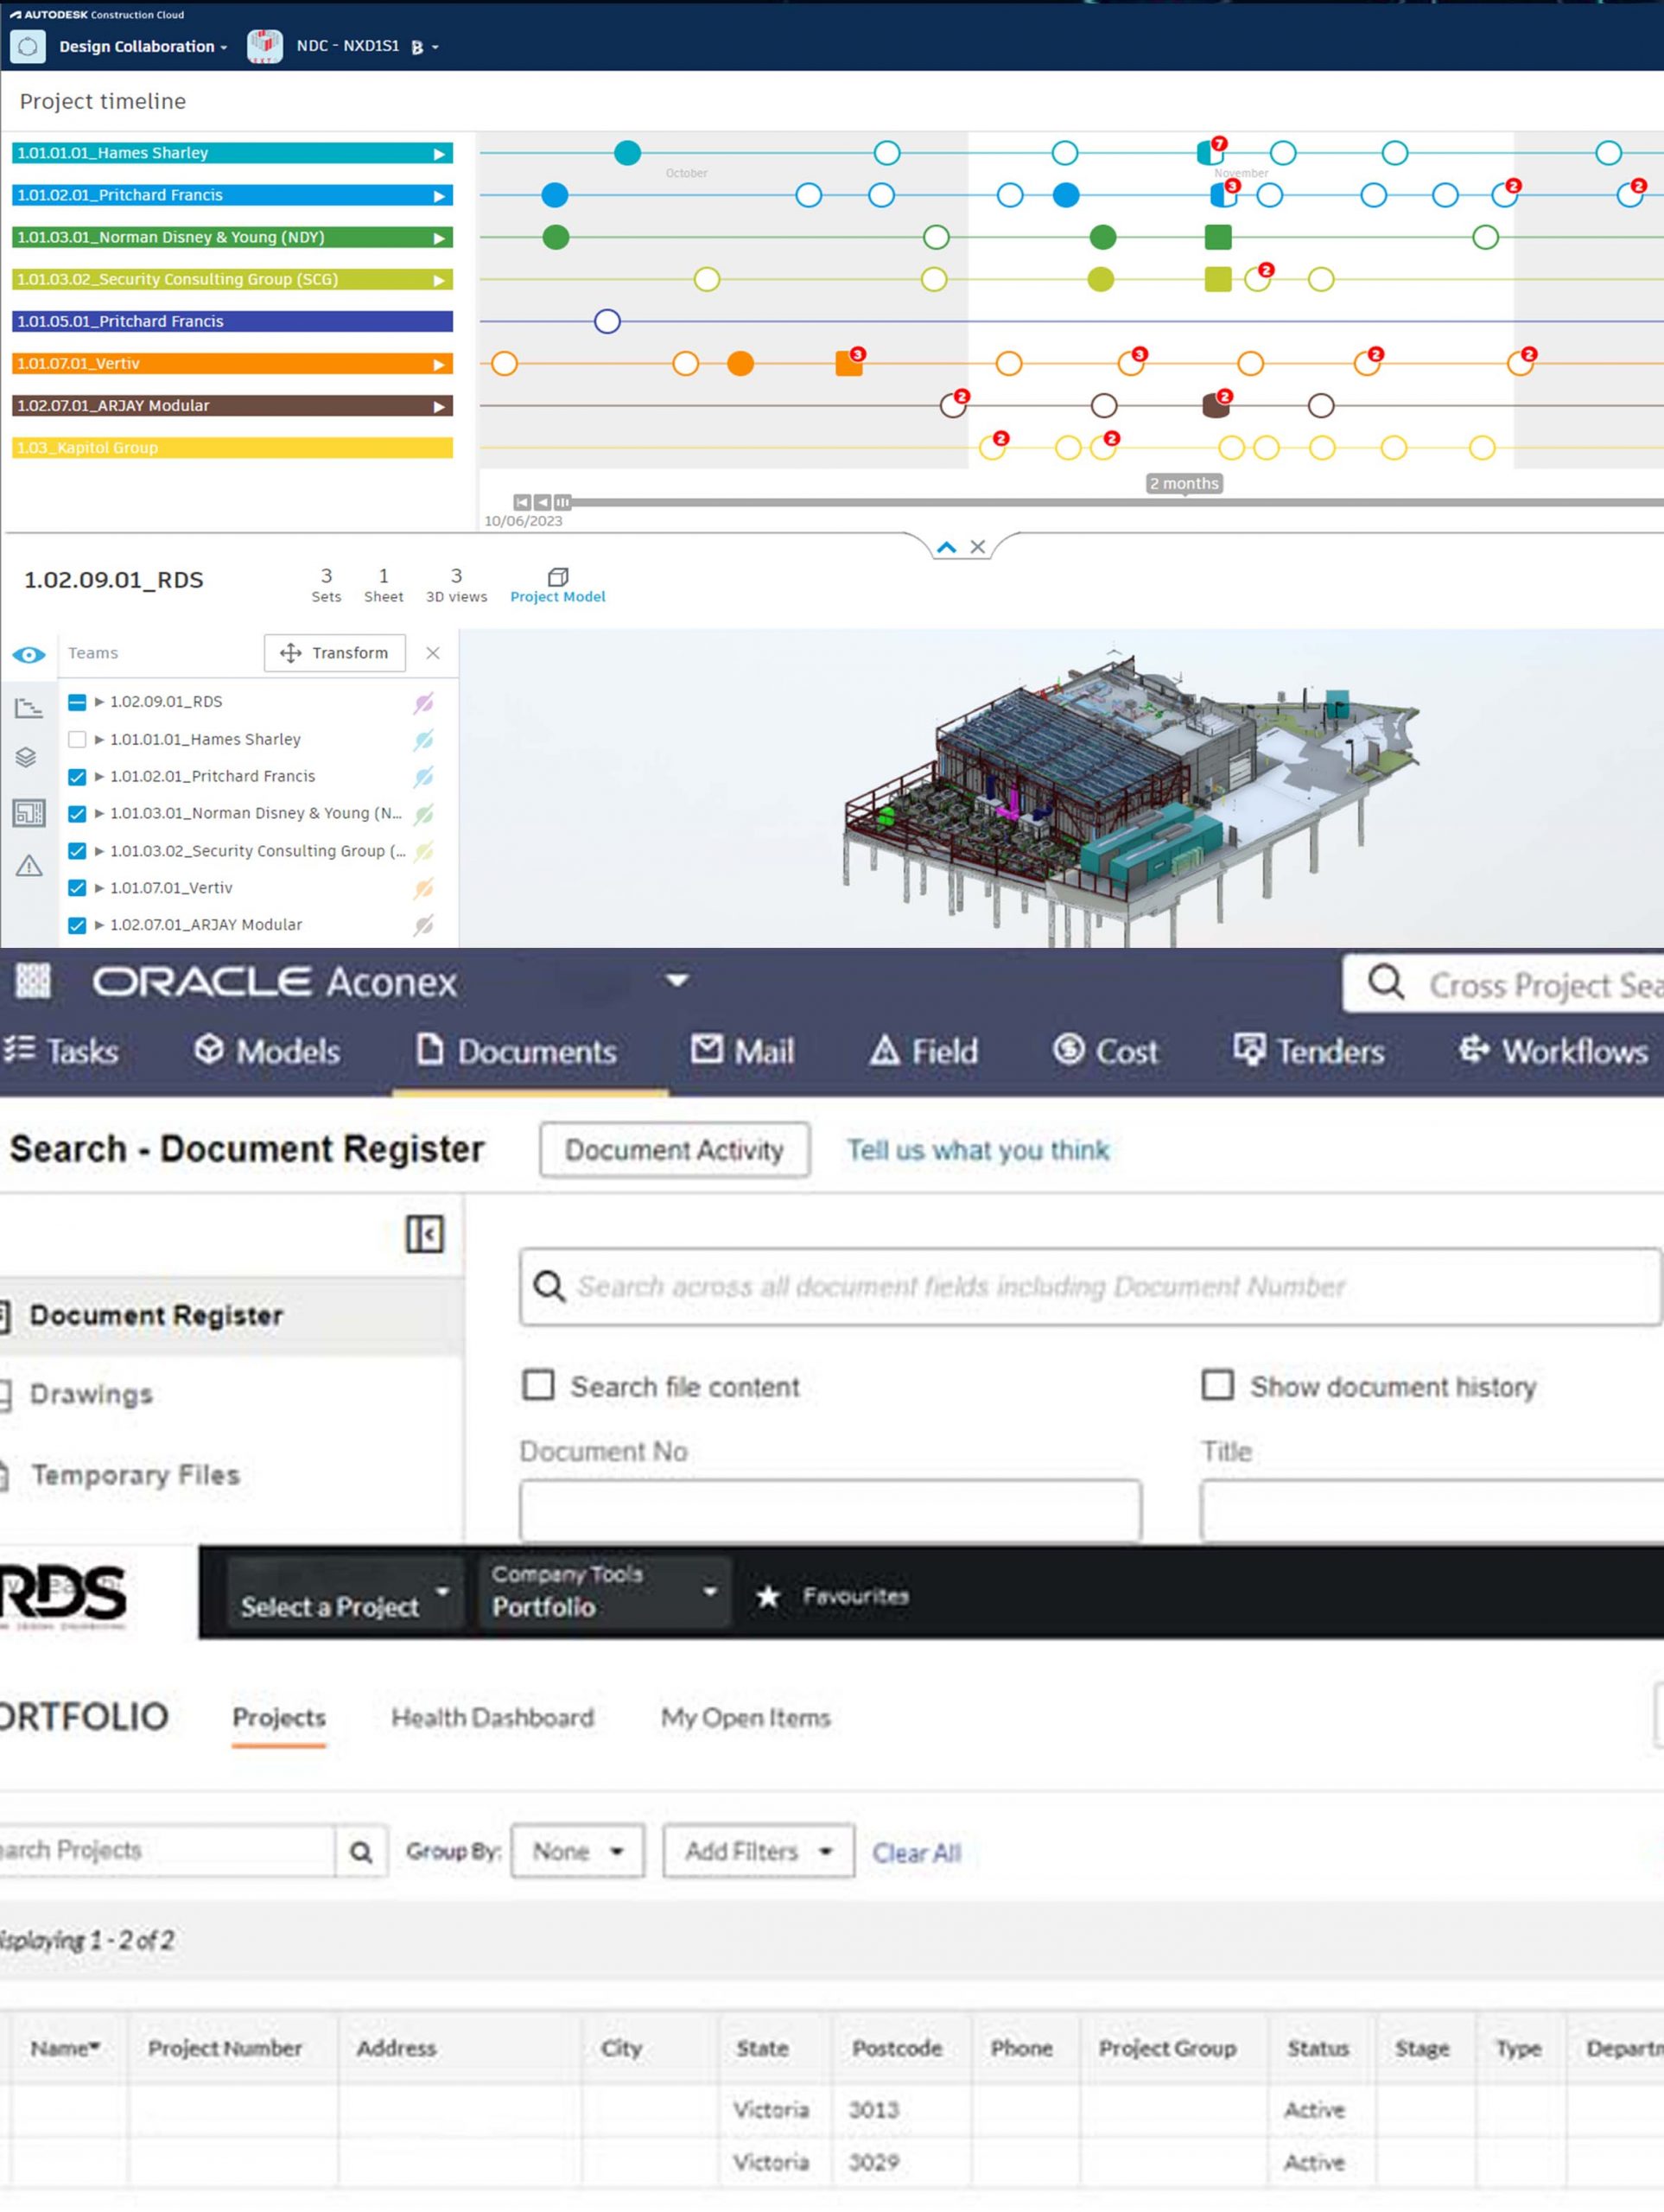Image resolution: width=1664 pixels, height=2212 pixels.
Task: Uncheck the 1.02.07.01_ARJAY Modular checkbox
Action: (x=77, y=925)
